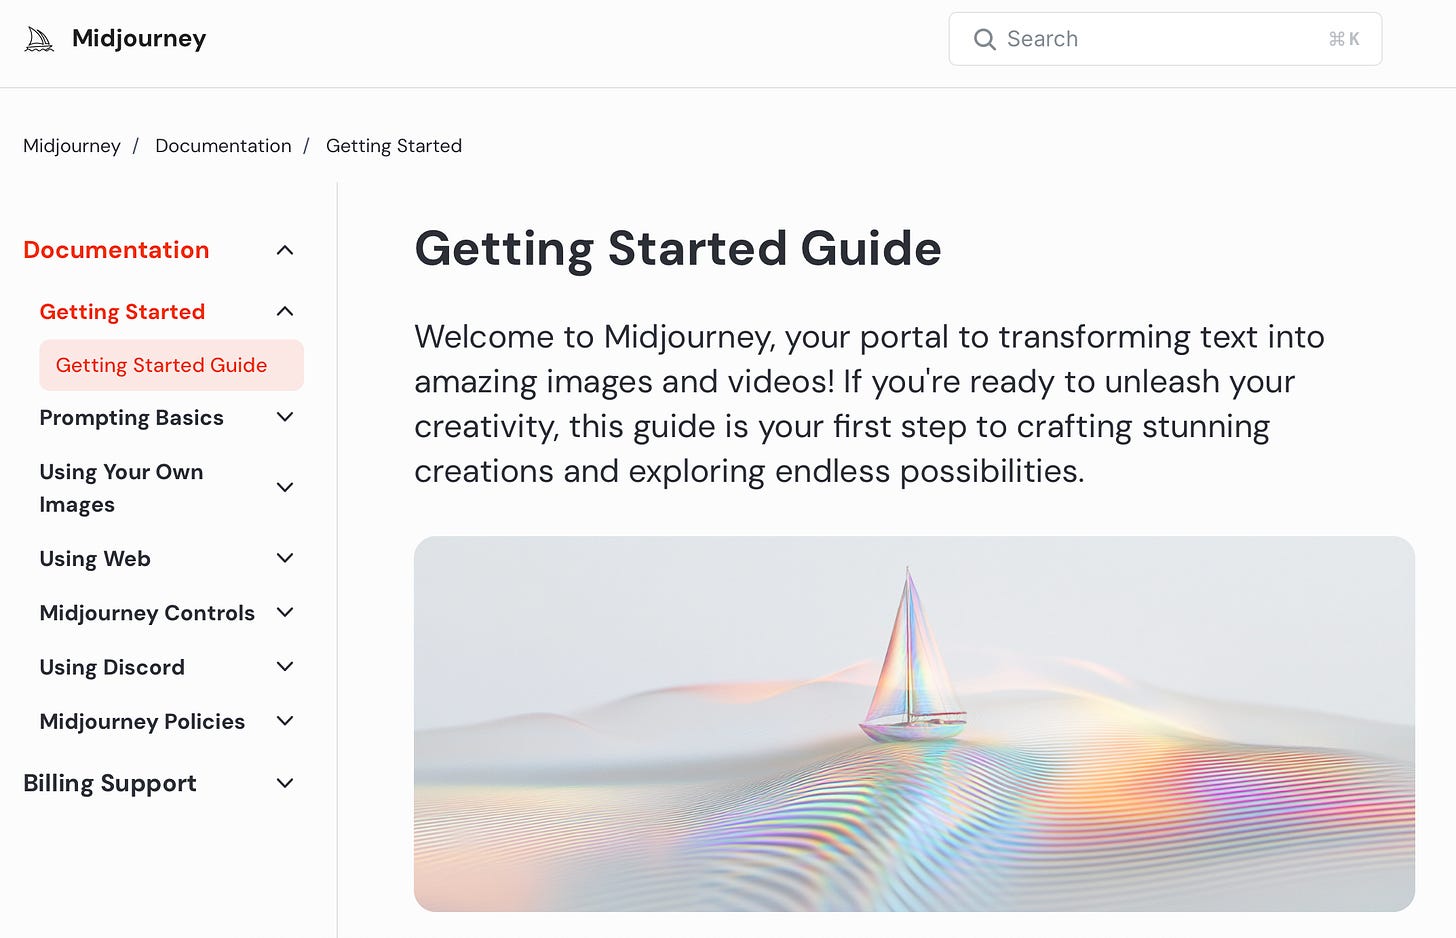
Task: Open the Midjourney Policies section
Action: tap(142, 722)
